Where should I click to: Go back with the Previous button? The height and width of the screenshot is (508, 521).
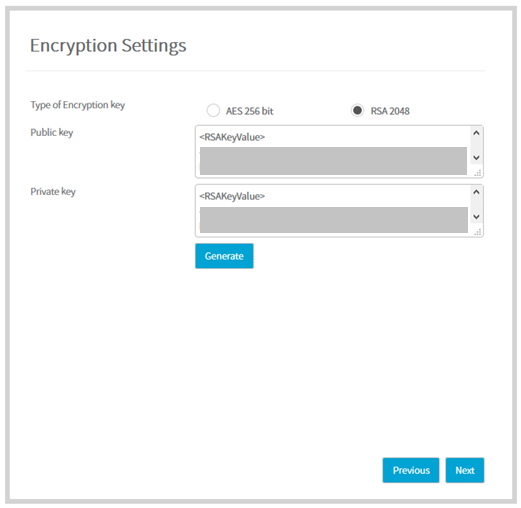[x=411, y=470]
